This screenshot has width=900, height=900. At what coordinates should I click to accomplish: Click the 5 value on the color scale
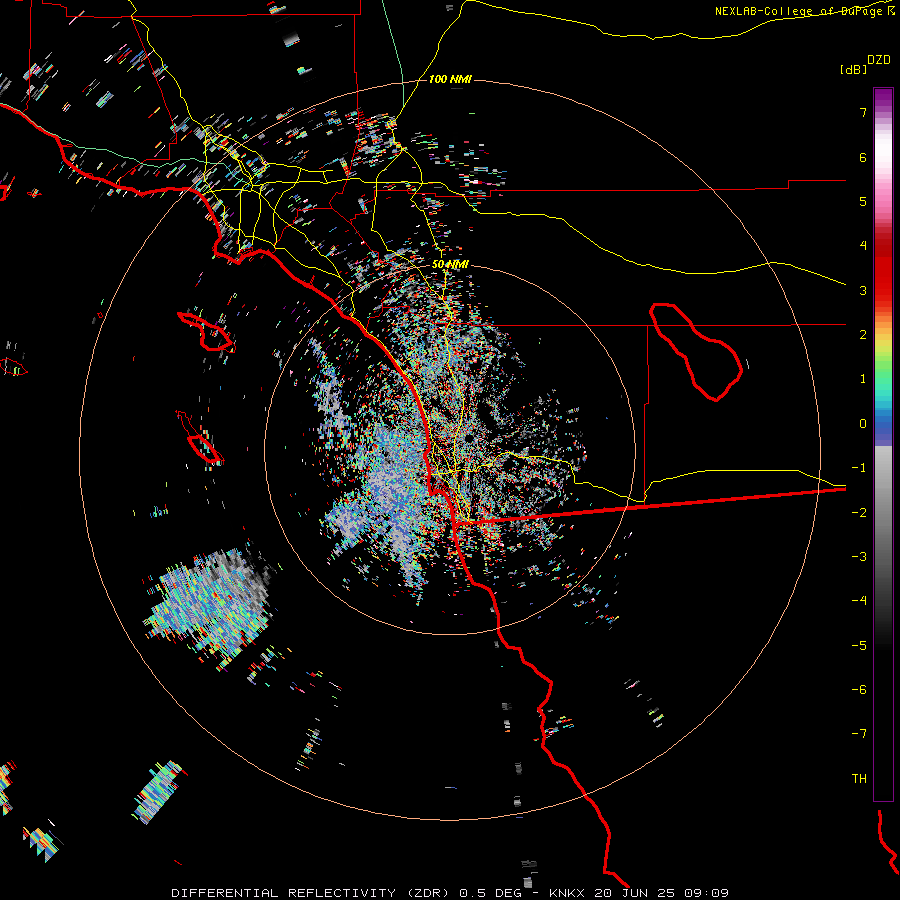[863, 201]
